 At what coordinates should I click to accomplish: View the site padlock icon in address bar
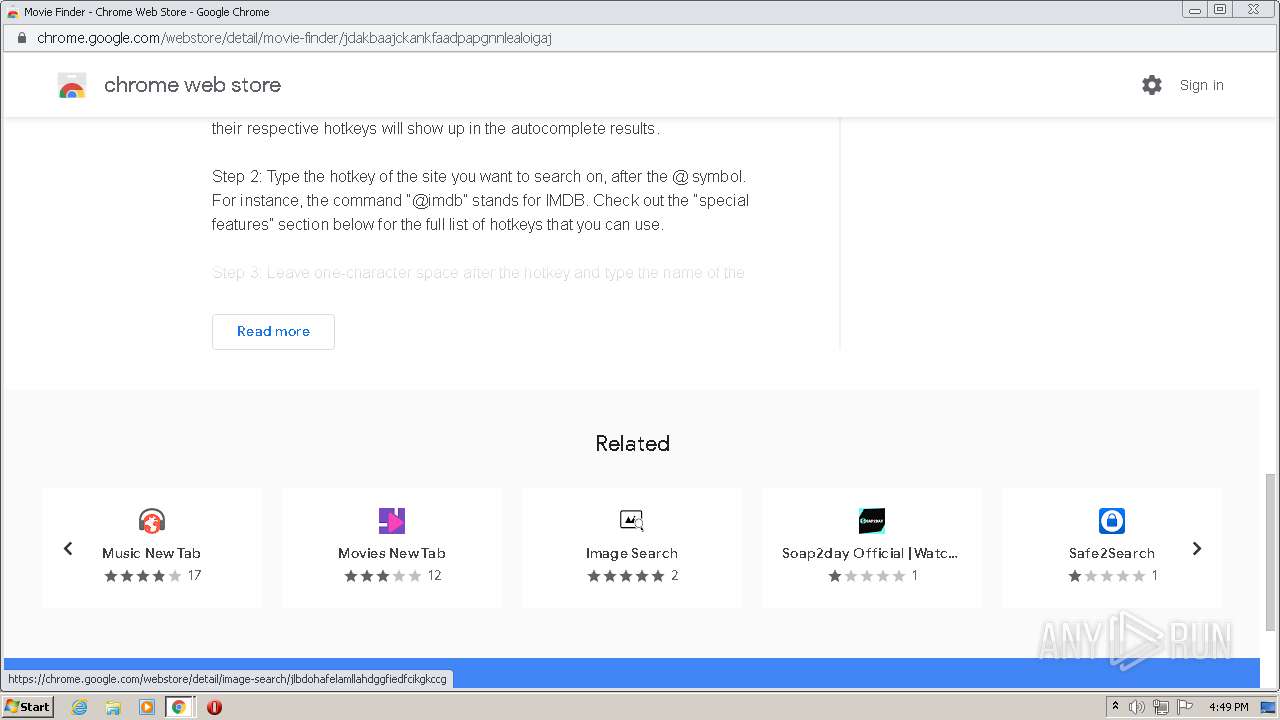[x=21, y=38]
